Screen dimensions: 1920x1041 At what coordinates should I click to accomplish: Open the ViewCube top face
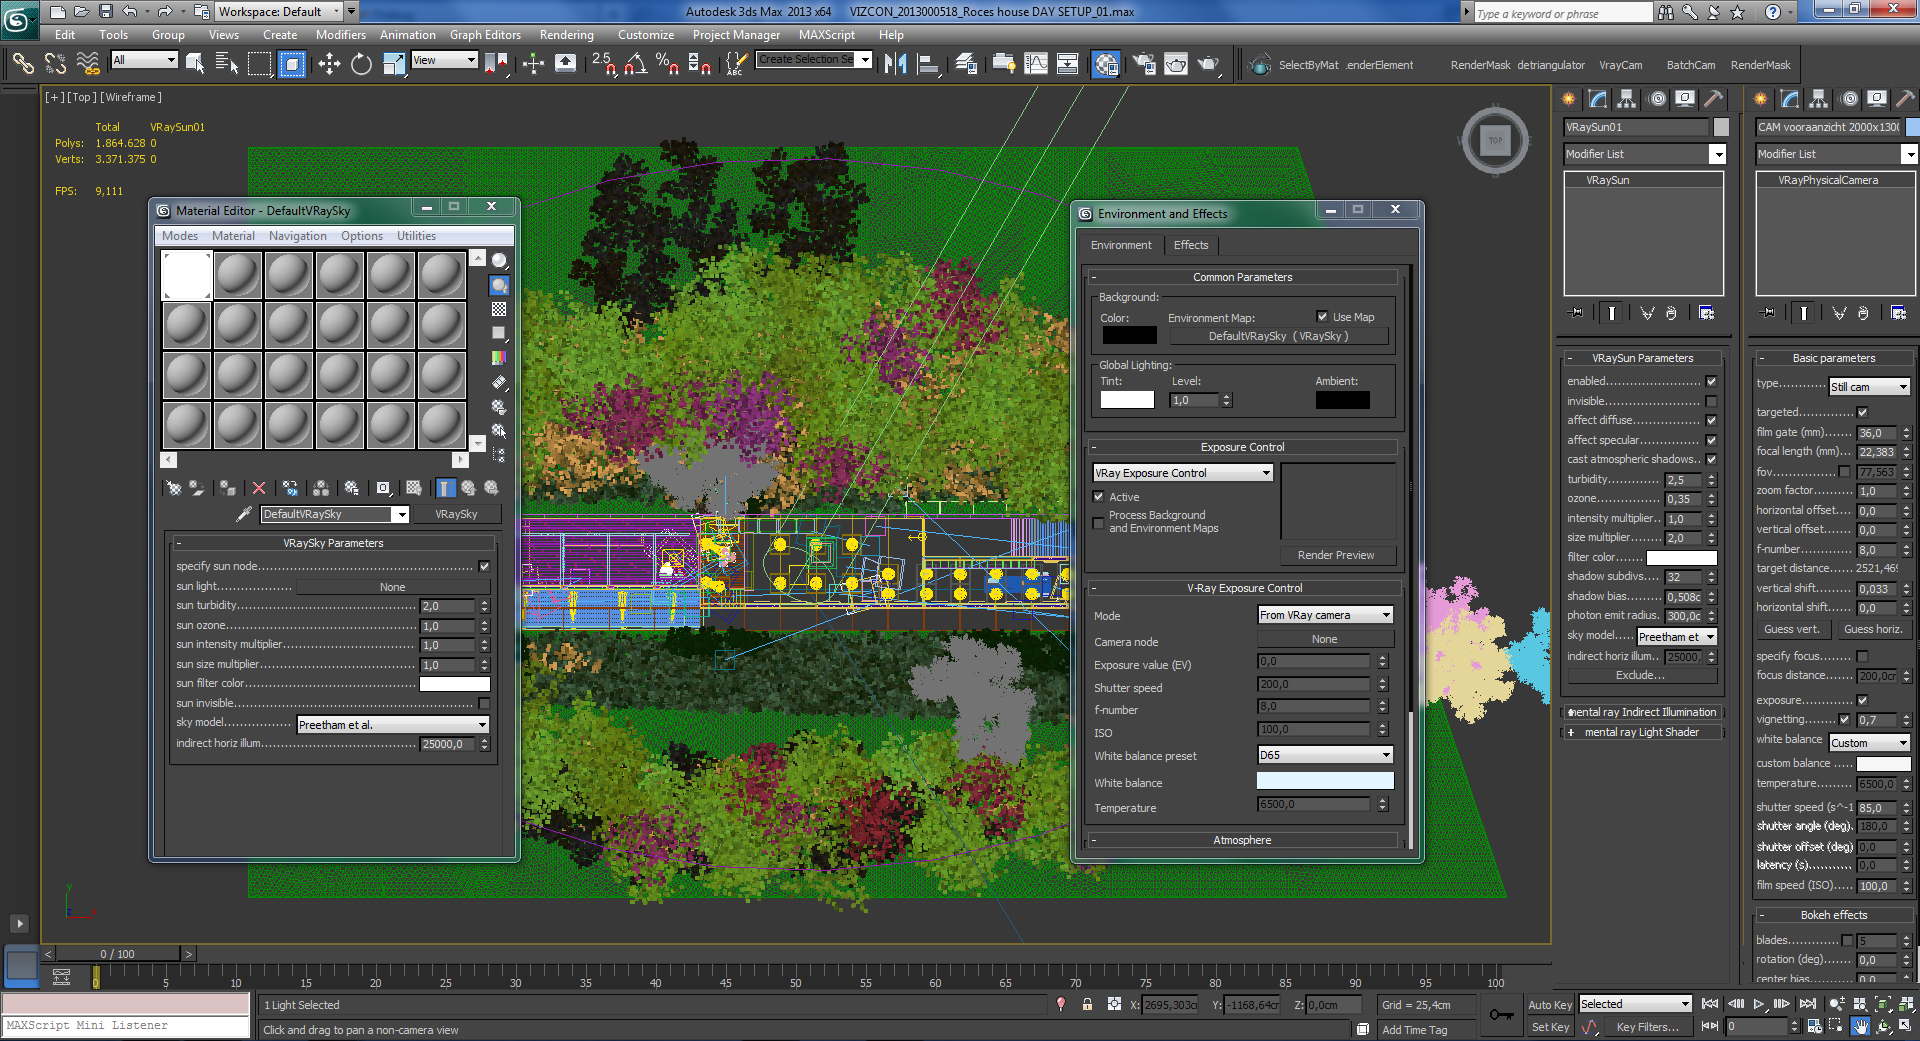pos(1495,140)
